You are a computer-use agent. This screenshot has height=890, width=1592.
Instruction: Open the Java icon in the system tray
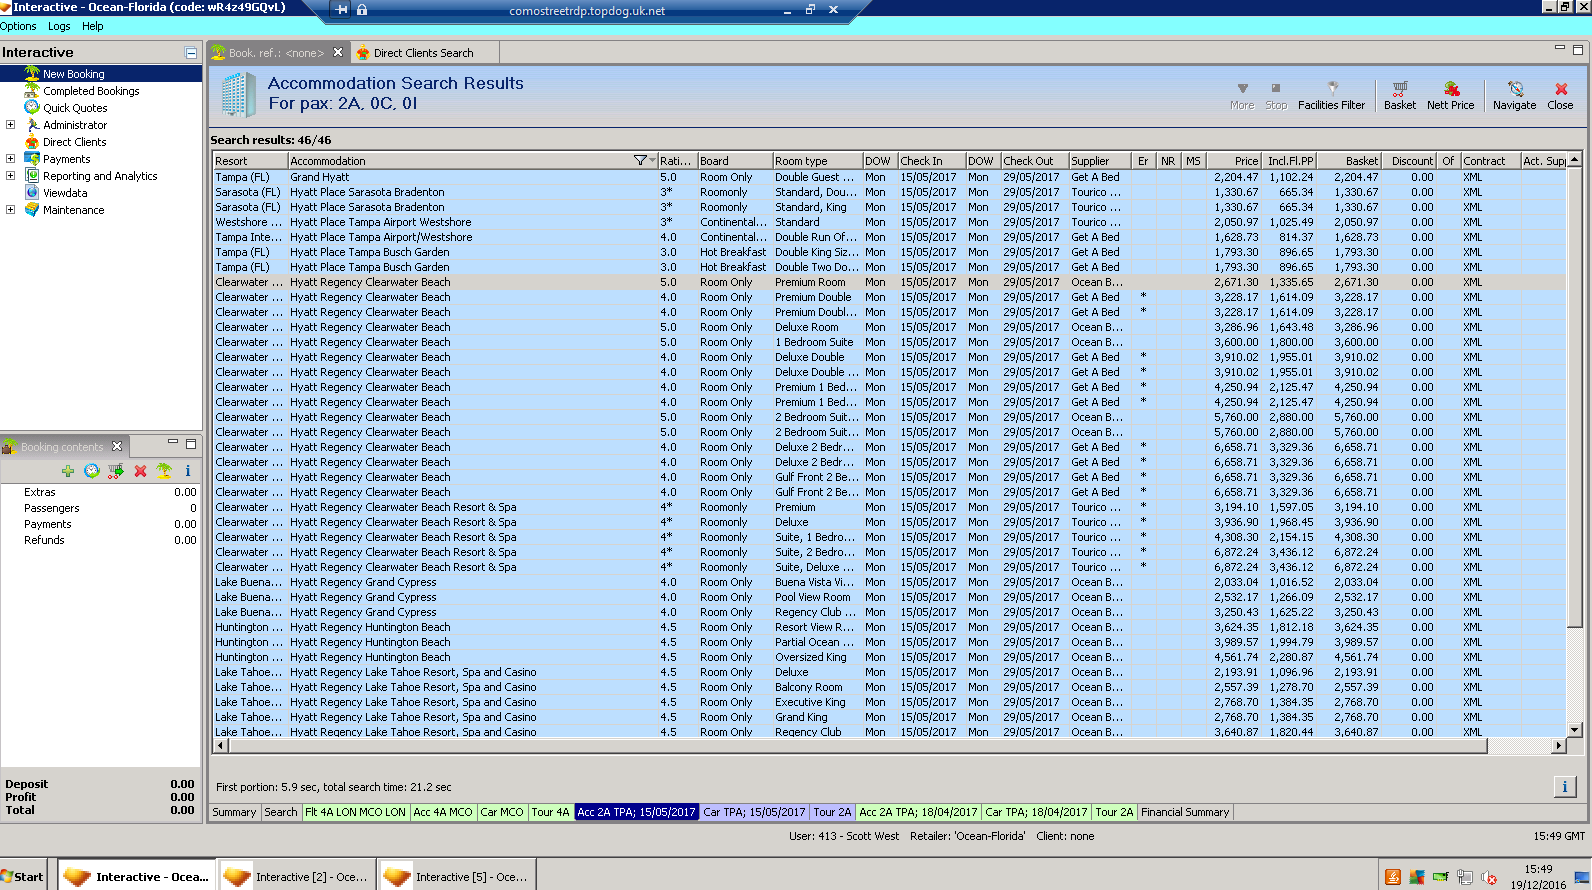(x=1393, y=877)
